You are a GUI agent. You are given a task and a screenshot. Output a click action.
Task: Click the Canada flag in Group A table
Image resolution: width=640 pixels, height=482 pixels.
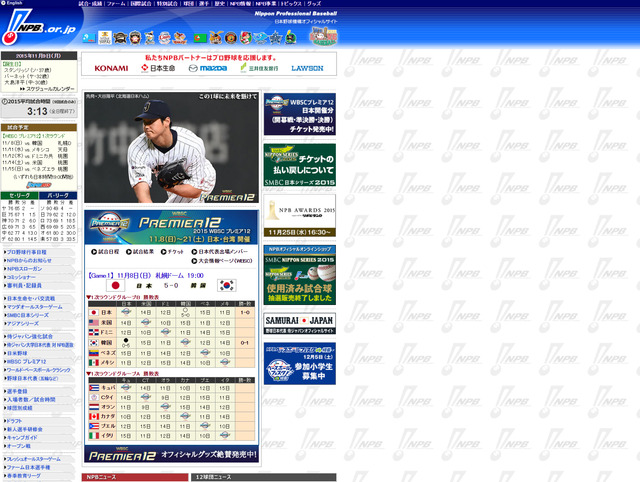(94, 416)
